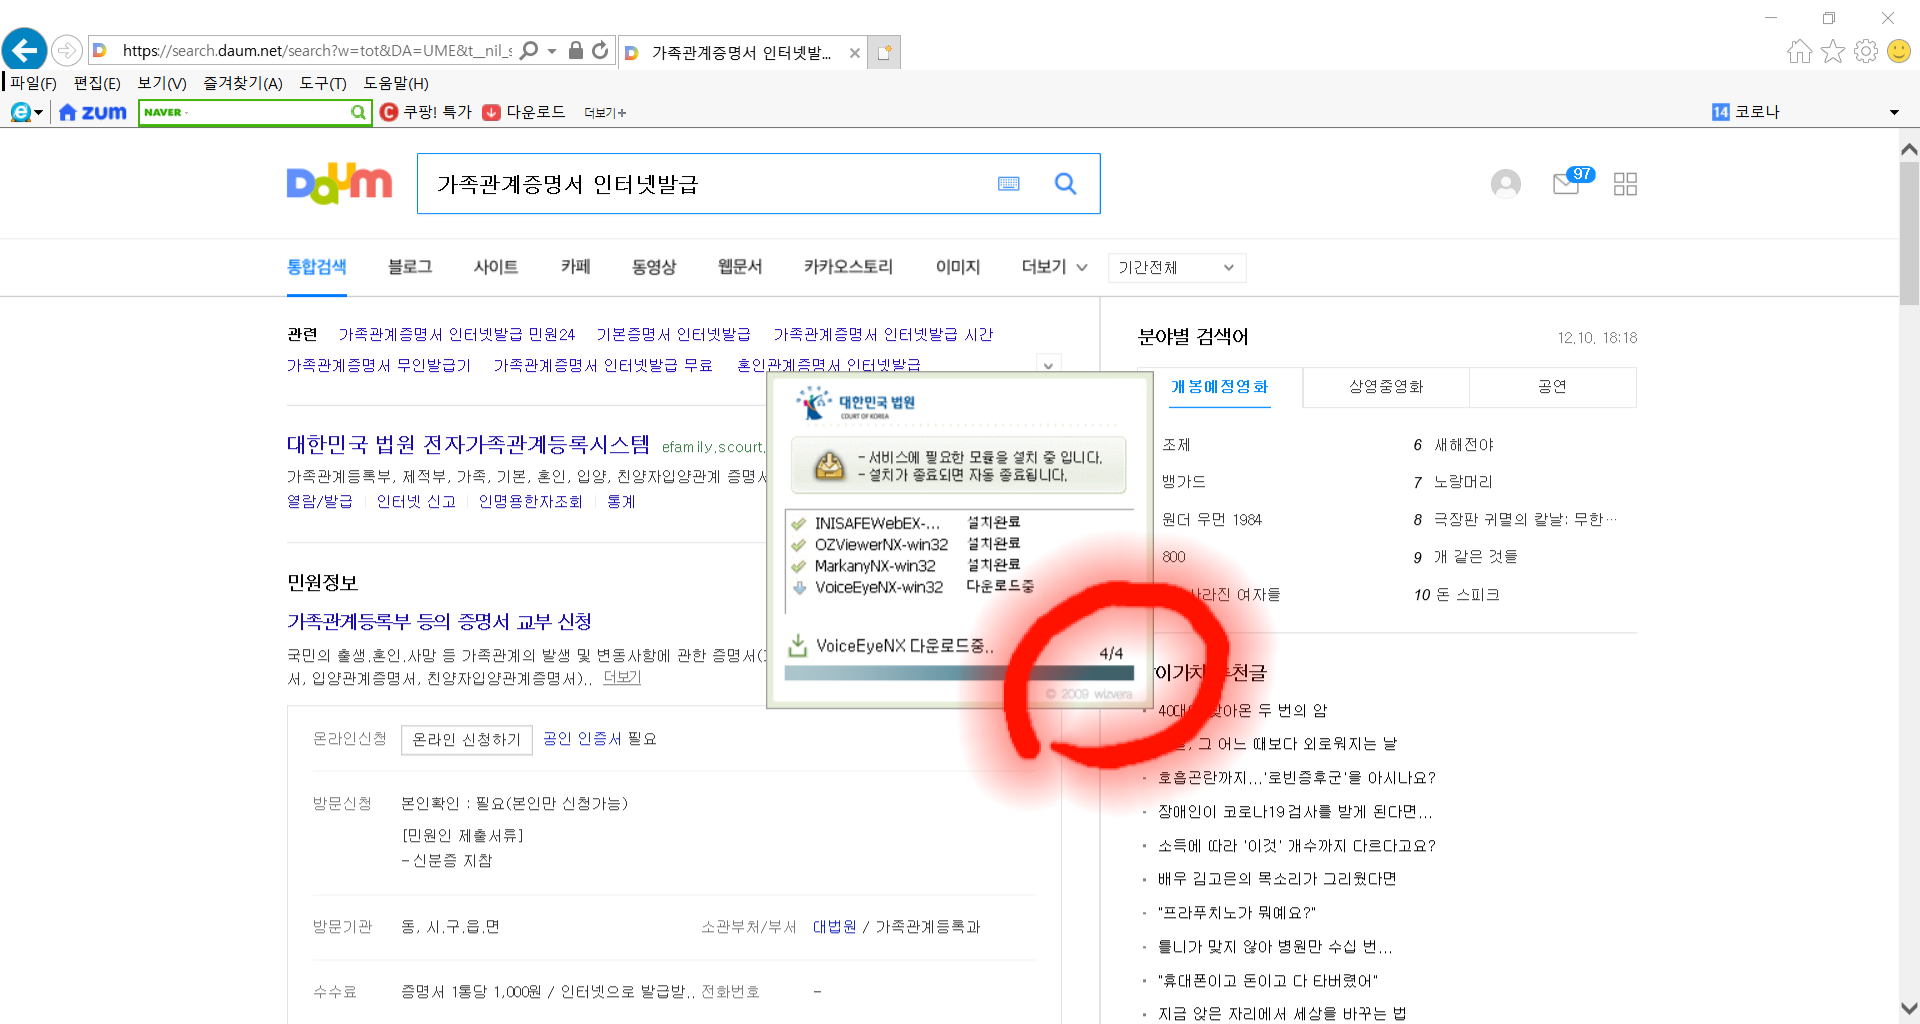Select the 공연 tab

point(1552,386)
